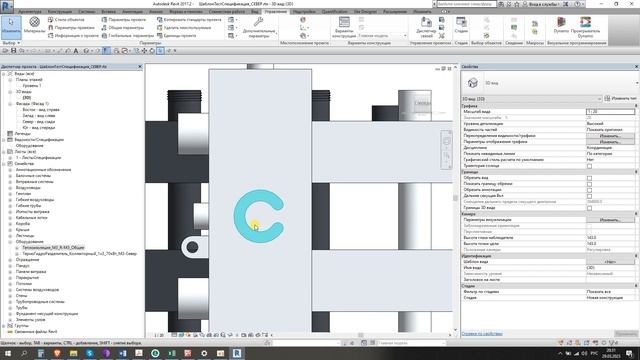
Task: Click the Revit icon on the taskbar
Action: (237, 353)
